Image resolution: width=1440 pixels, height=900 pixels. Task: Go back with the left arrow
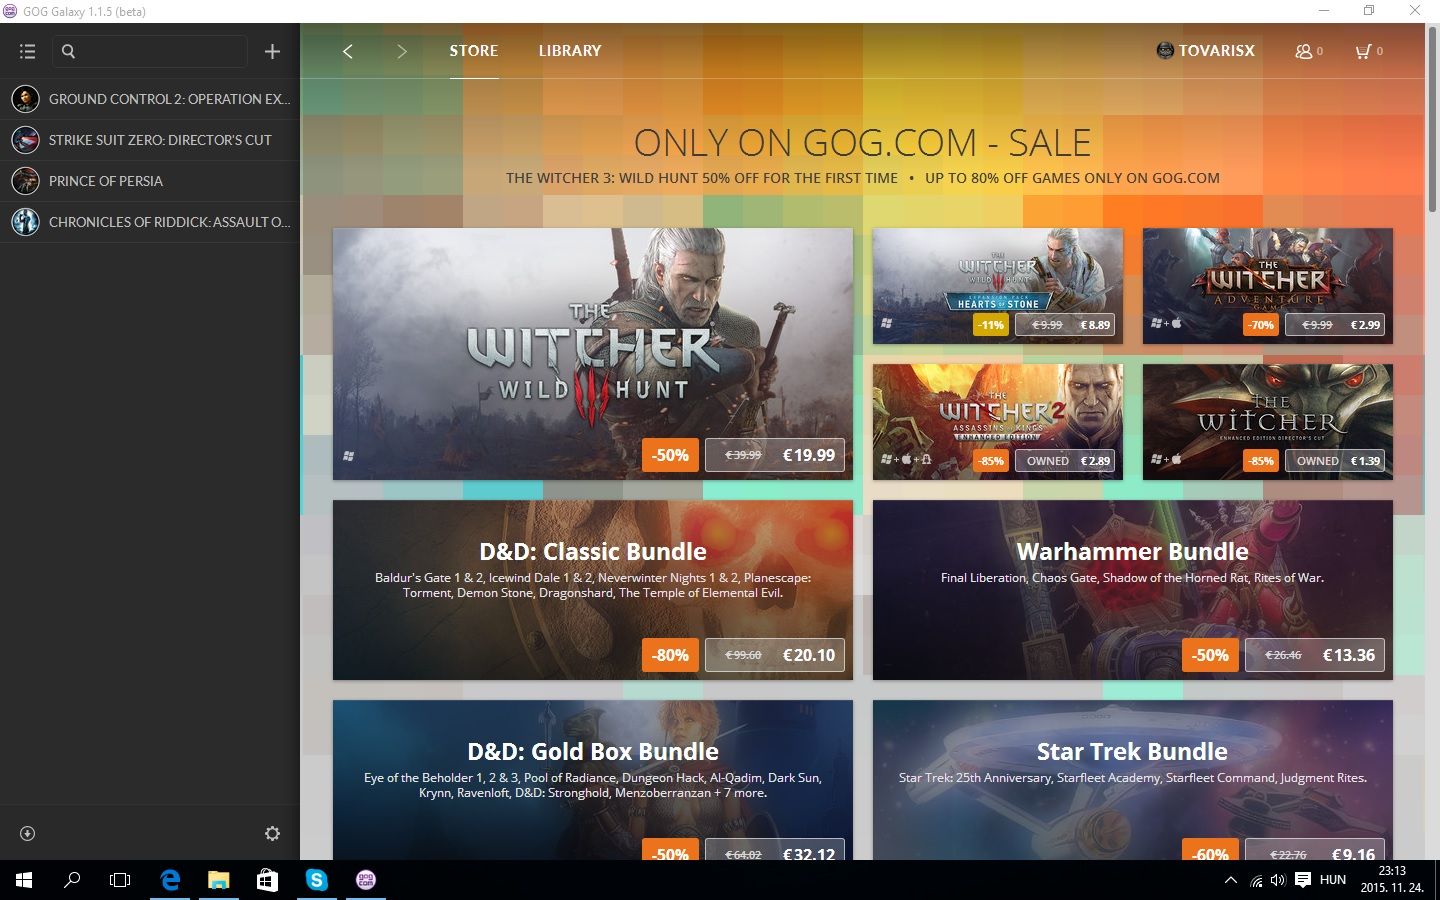(348, 51)
